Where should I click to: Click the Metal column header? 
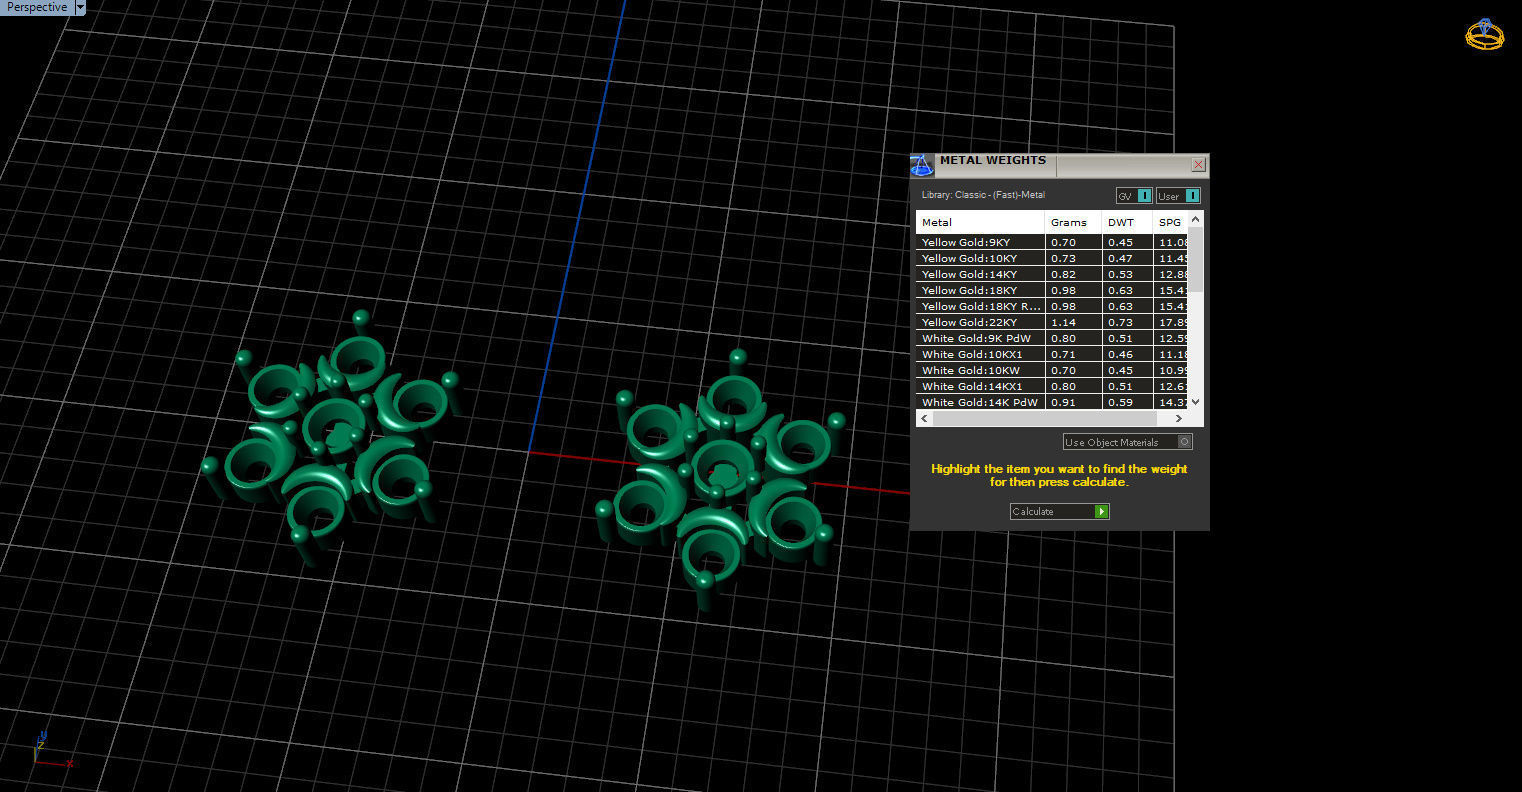tap(980, 222)
